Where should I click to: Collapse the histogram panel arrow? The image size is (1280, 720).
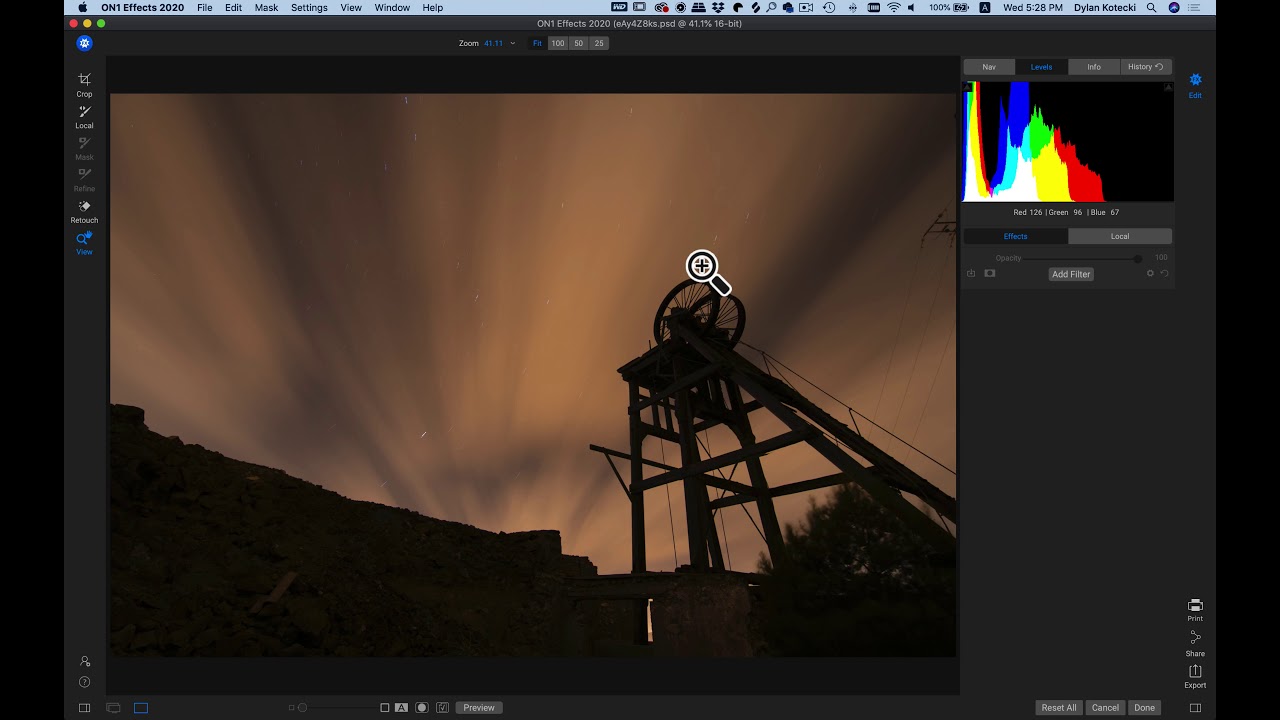(1168, 86)
